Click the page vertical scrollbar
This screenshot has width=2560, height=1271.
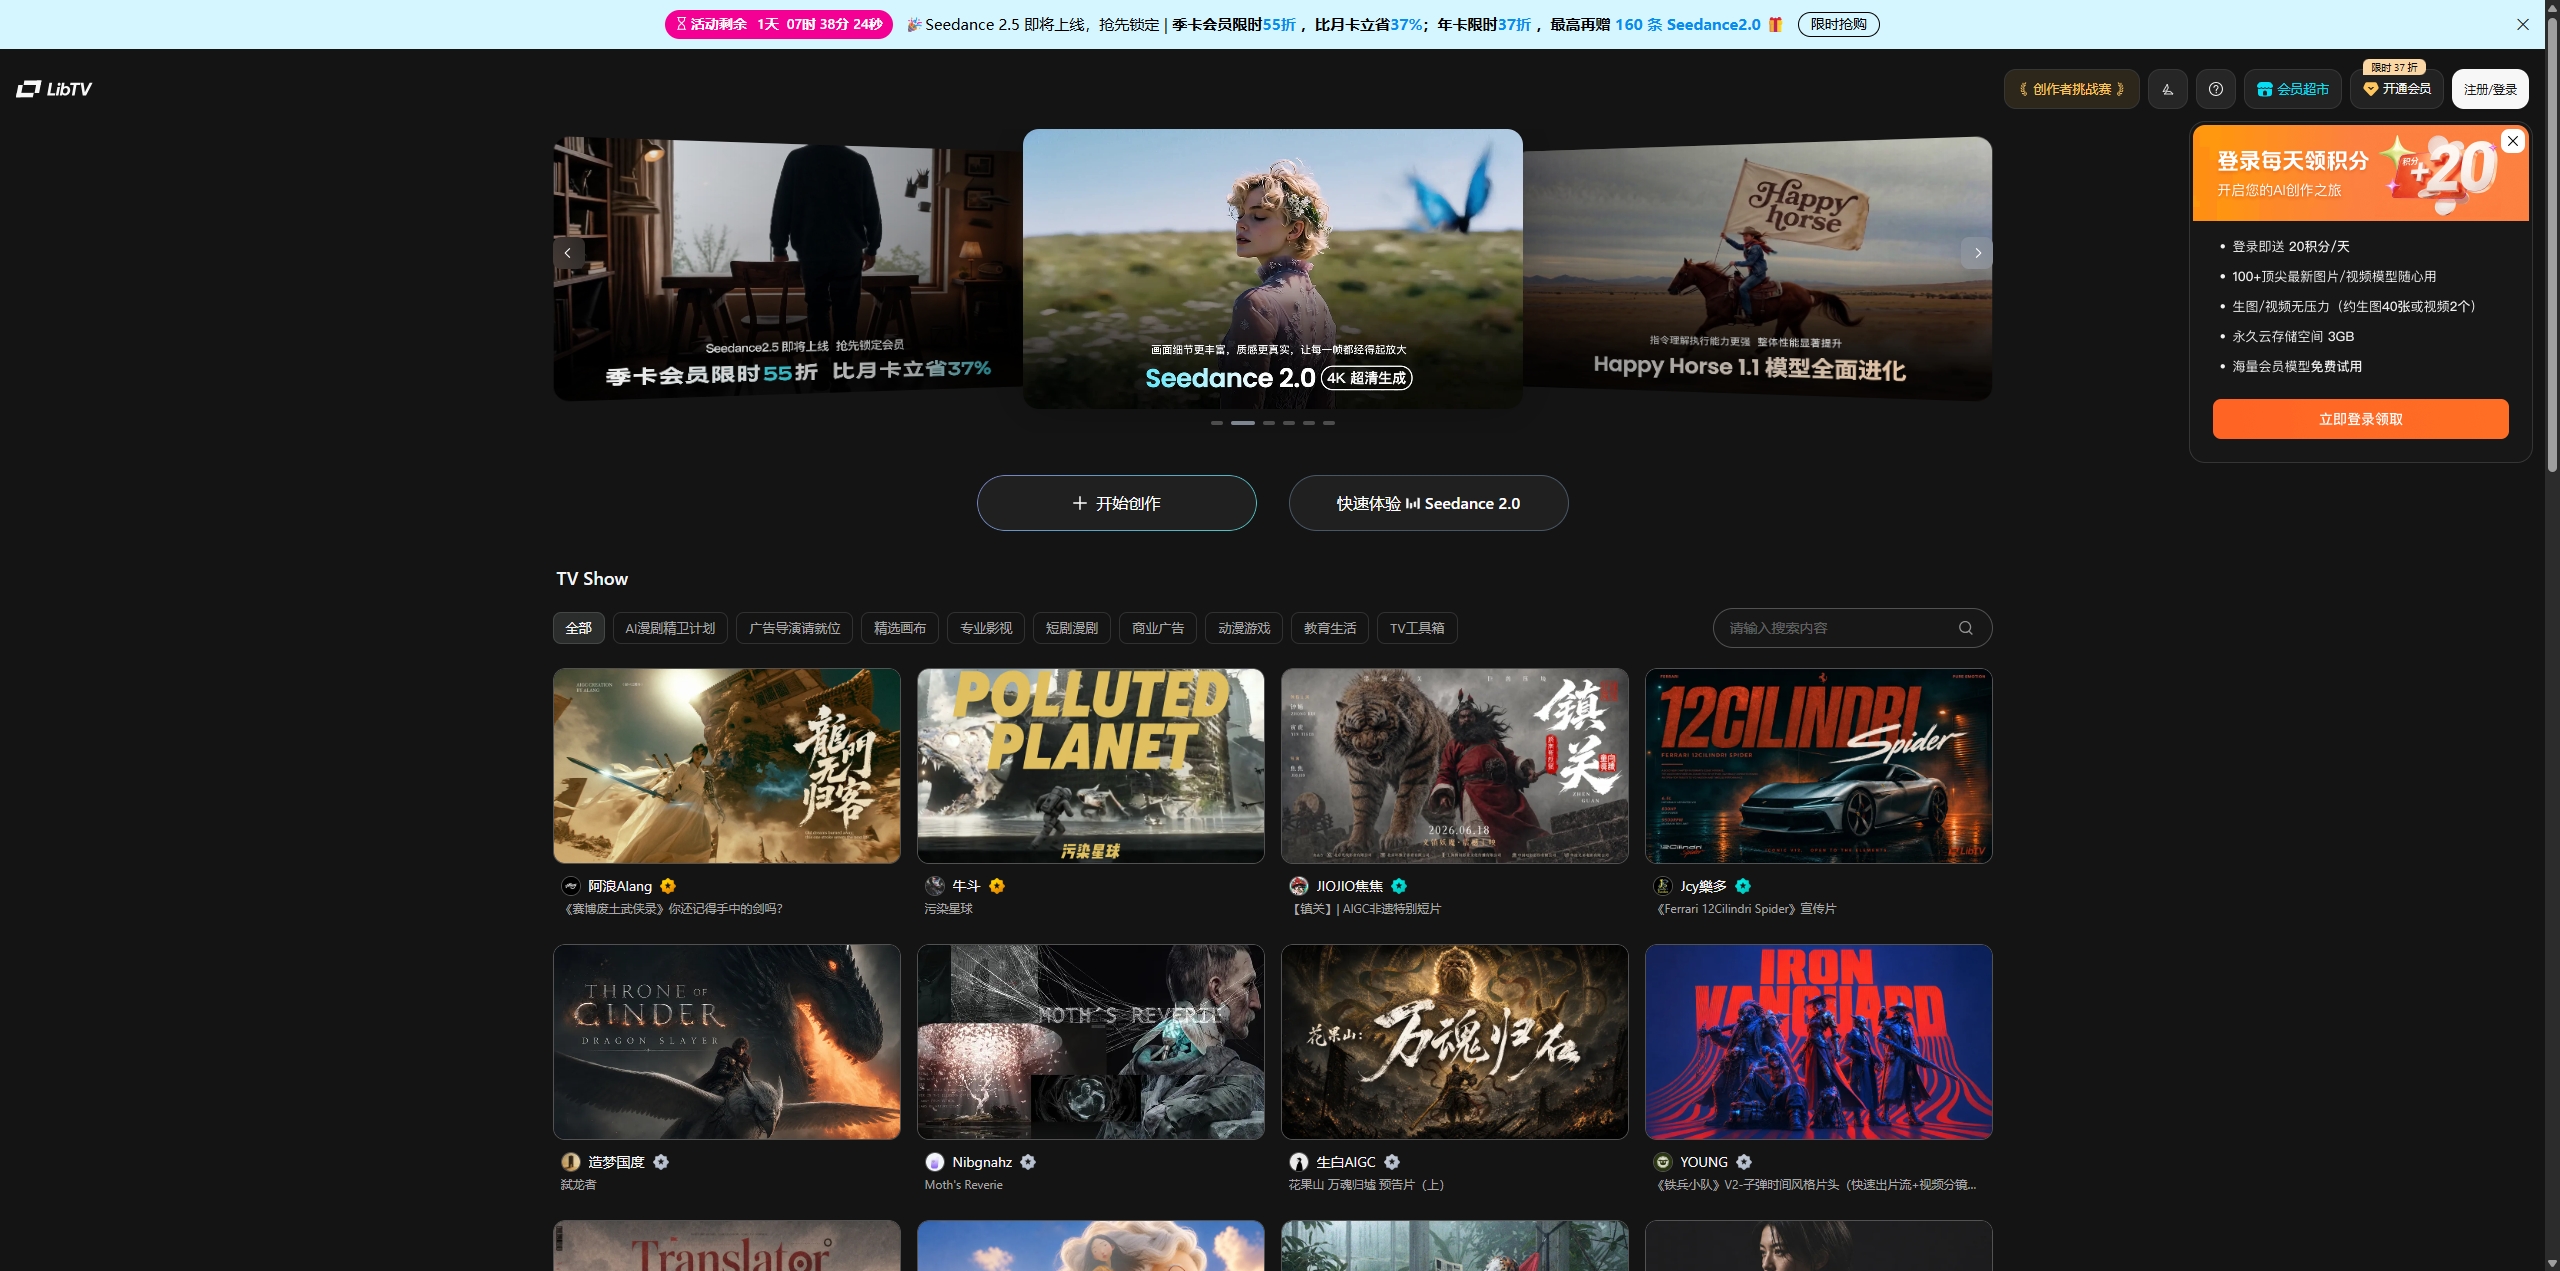(x=2551, y=245)
